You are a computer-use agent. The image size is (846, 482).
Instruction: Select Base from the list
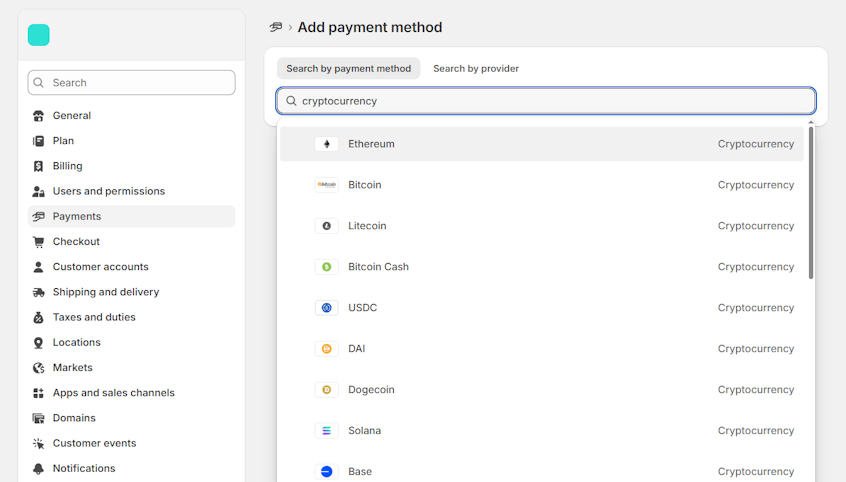(542, 470)
